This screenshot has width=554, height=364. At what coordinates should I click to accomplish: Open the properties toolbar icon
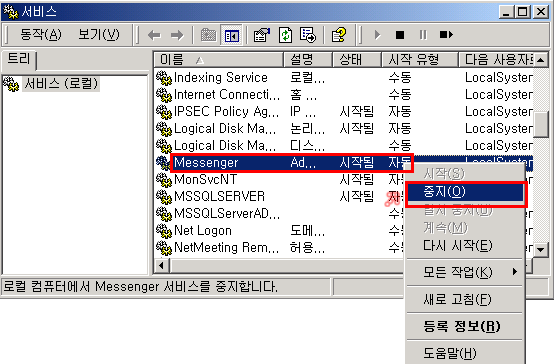click(262, 35)
